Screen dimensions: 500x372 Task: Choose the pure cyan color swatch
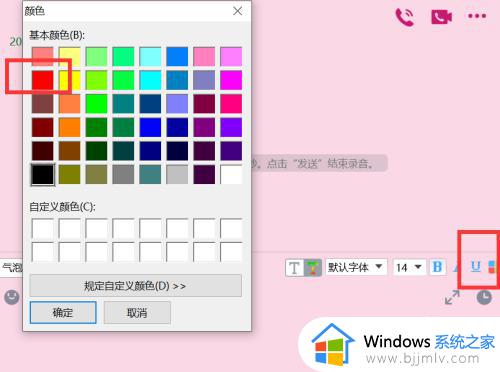(x=150, y=80)
